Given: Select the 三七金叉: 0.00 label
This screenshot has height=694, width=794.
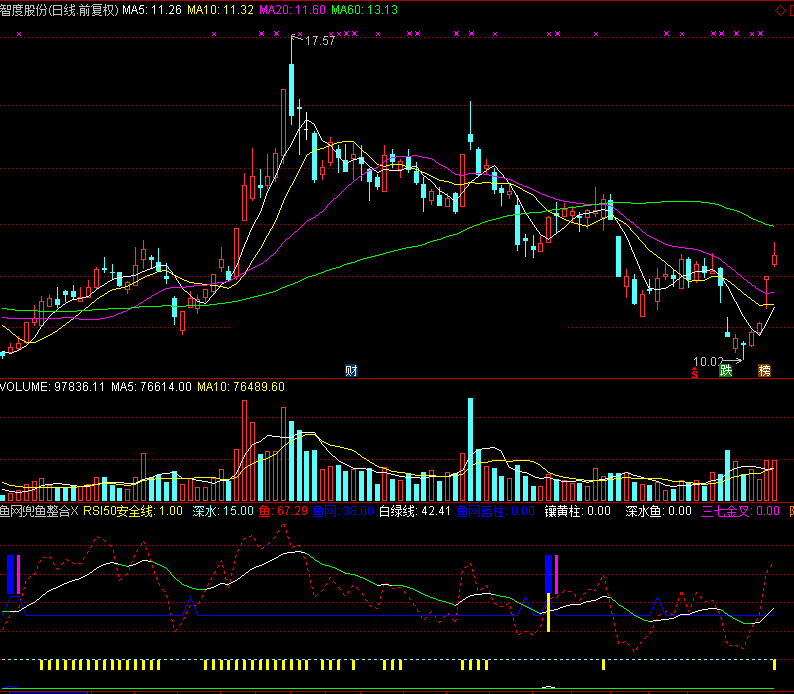Looking at the screenshot, I should coord(740,511).
